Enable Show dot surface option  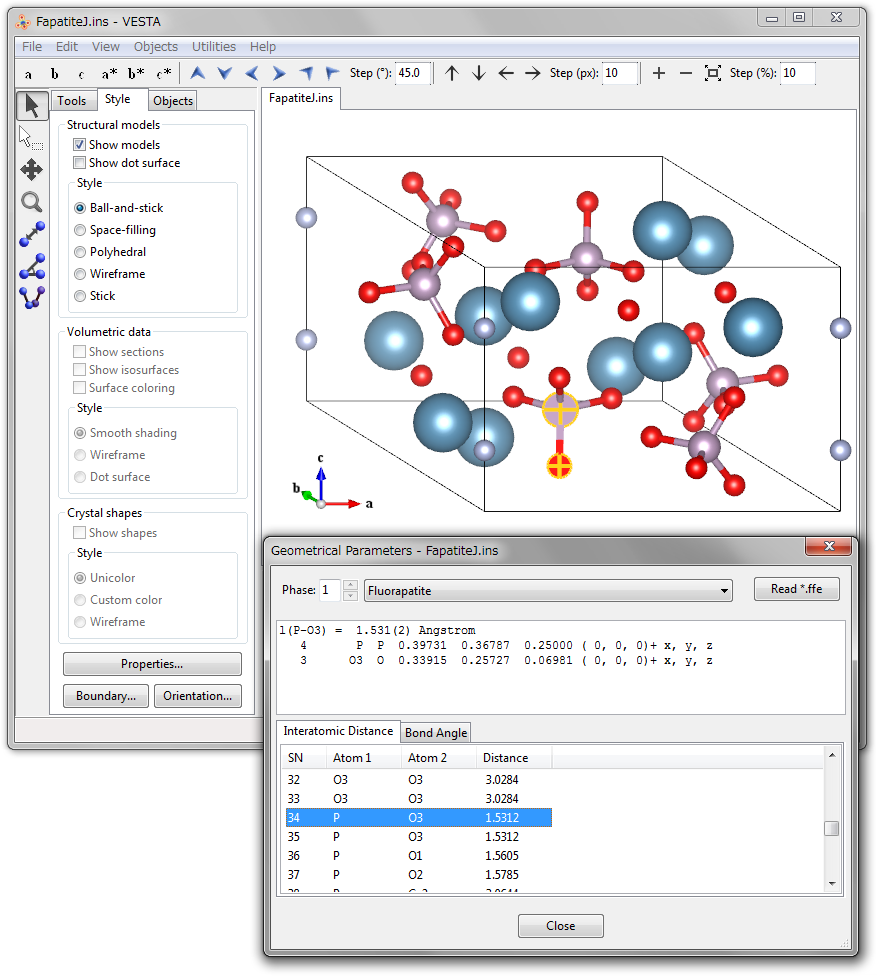click(80, 163)
